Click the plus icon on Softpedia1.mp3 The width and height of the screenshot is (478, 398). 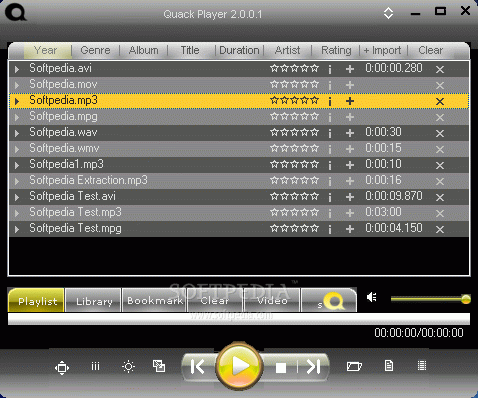click(350, 165)
